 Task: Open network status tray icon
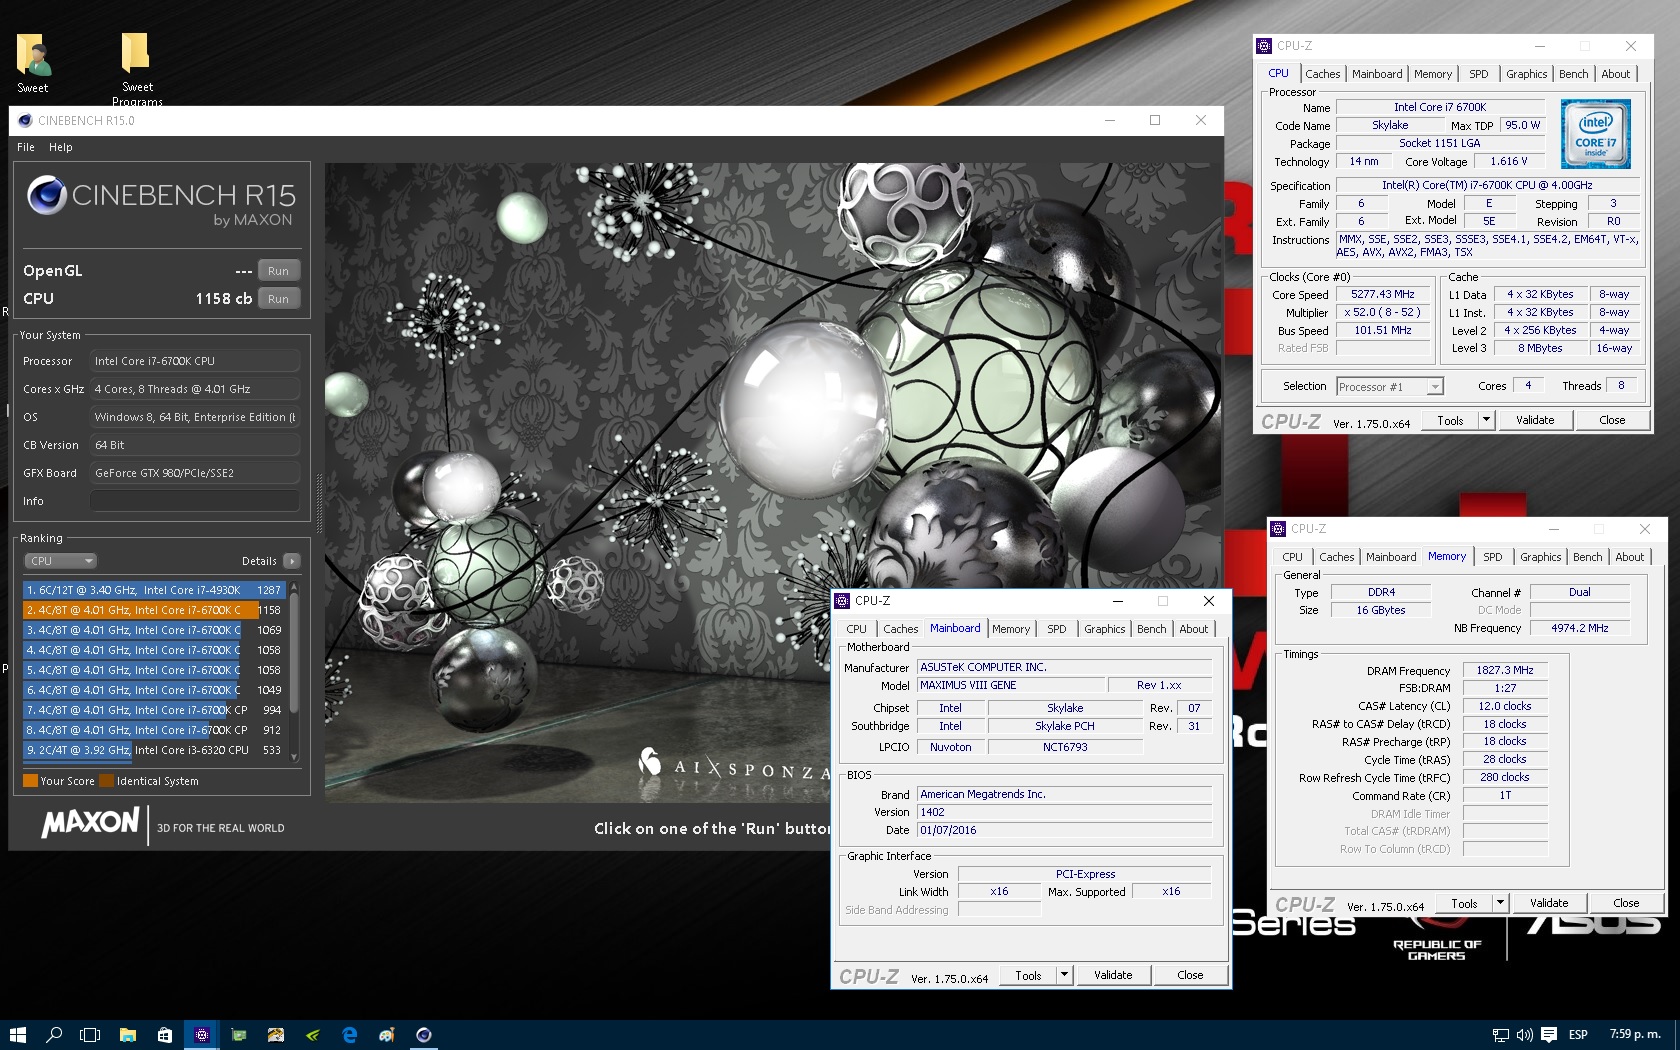(x=1501, y=1035)
